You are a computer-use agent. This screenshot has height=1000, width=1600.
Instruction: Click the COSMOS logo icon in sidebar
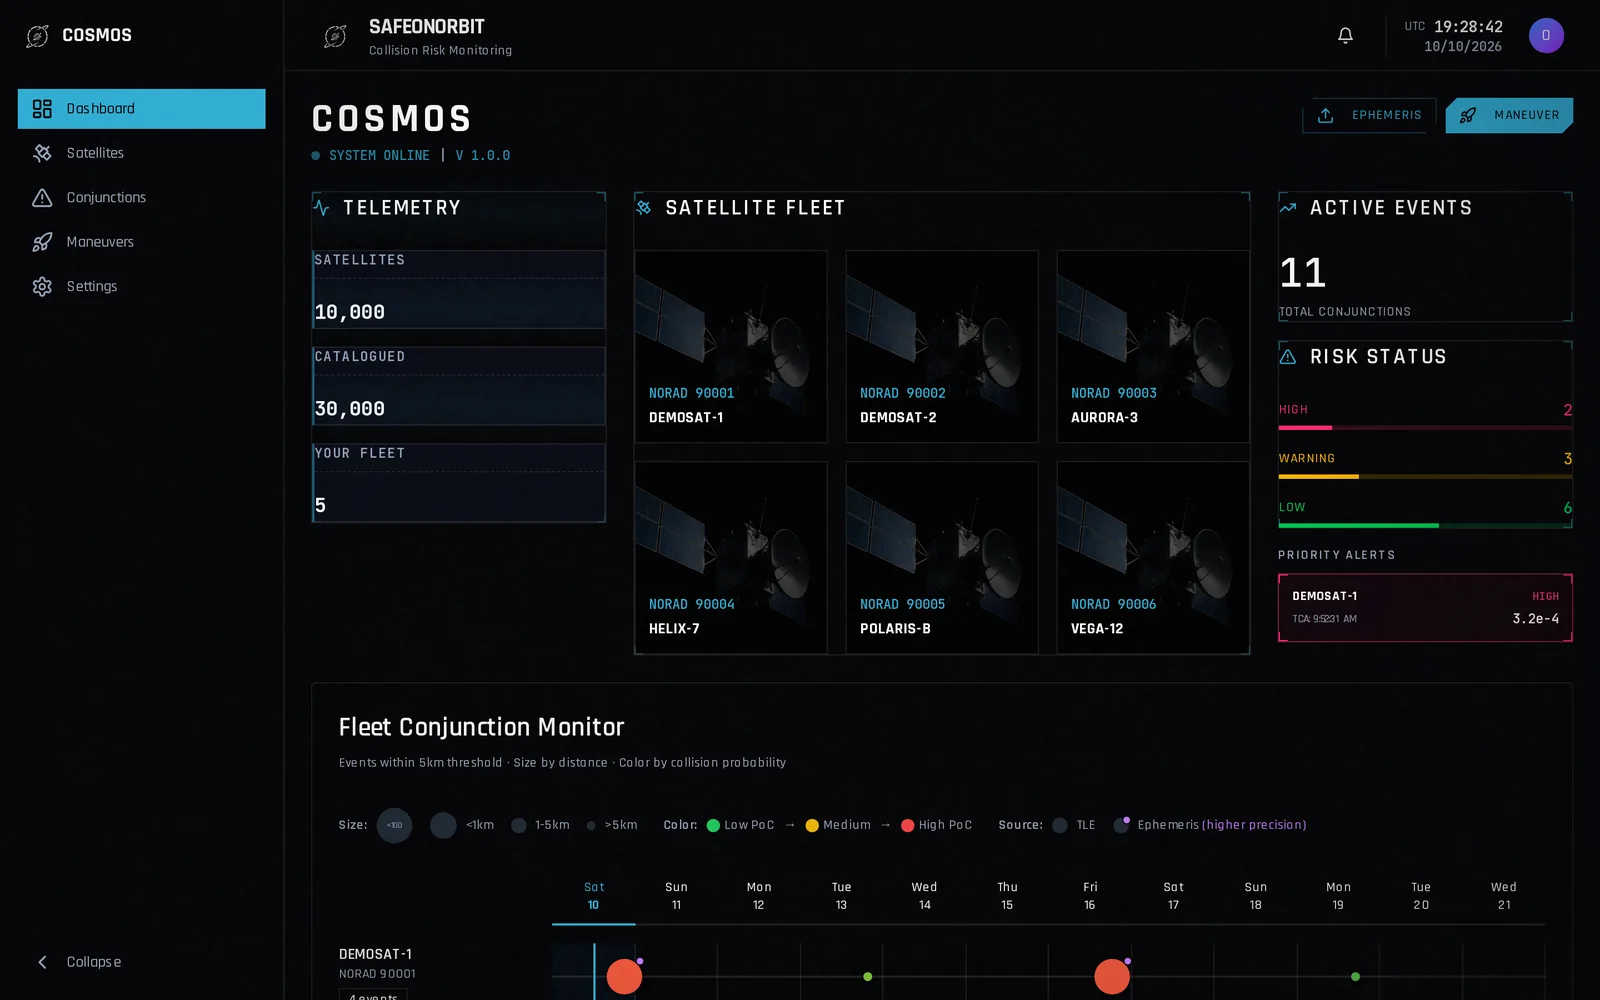[x=37, y=36]
